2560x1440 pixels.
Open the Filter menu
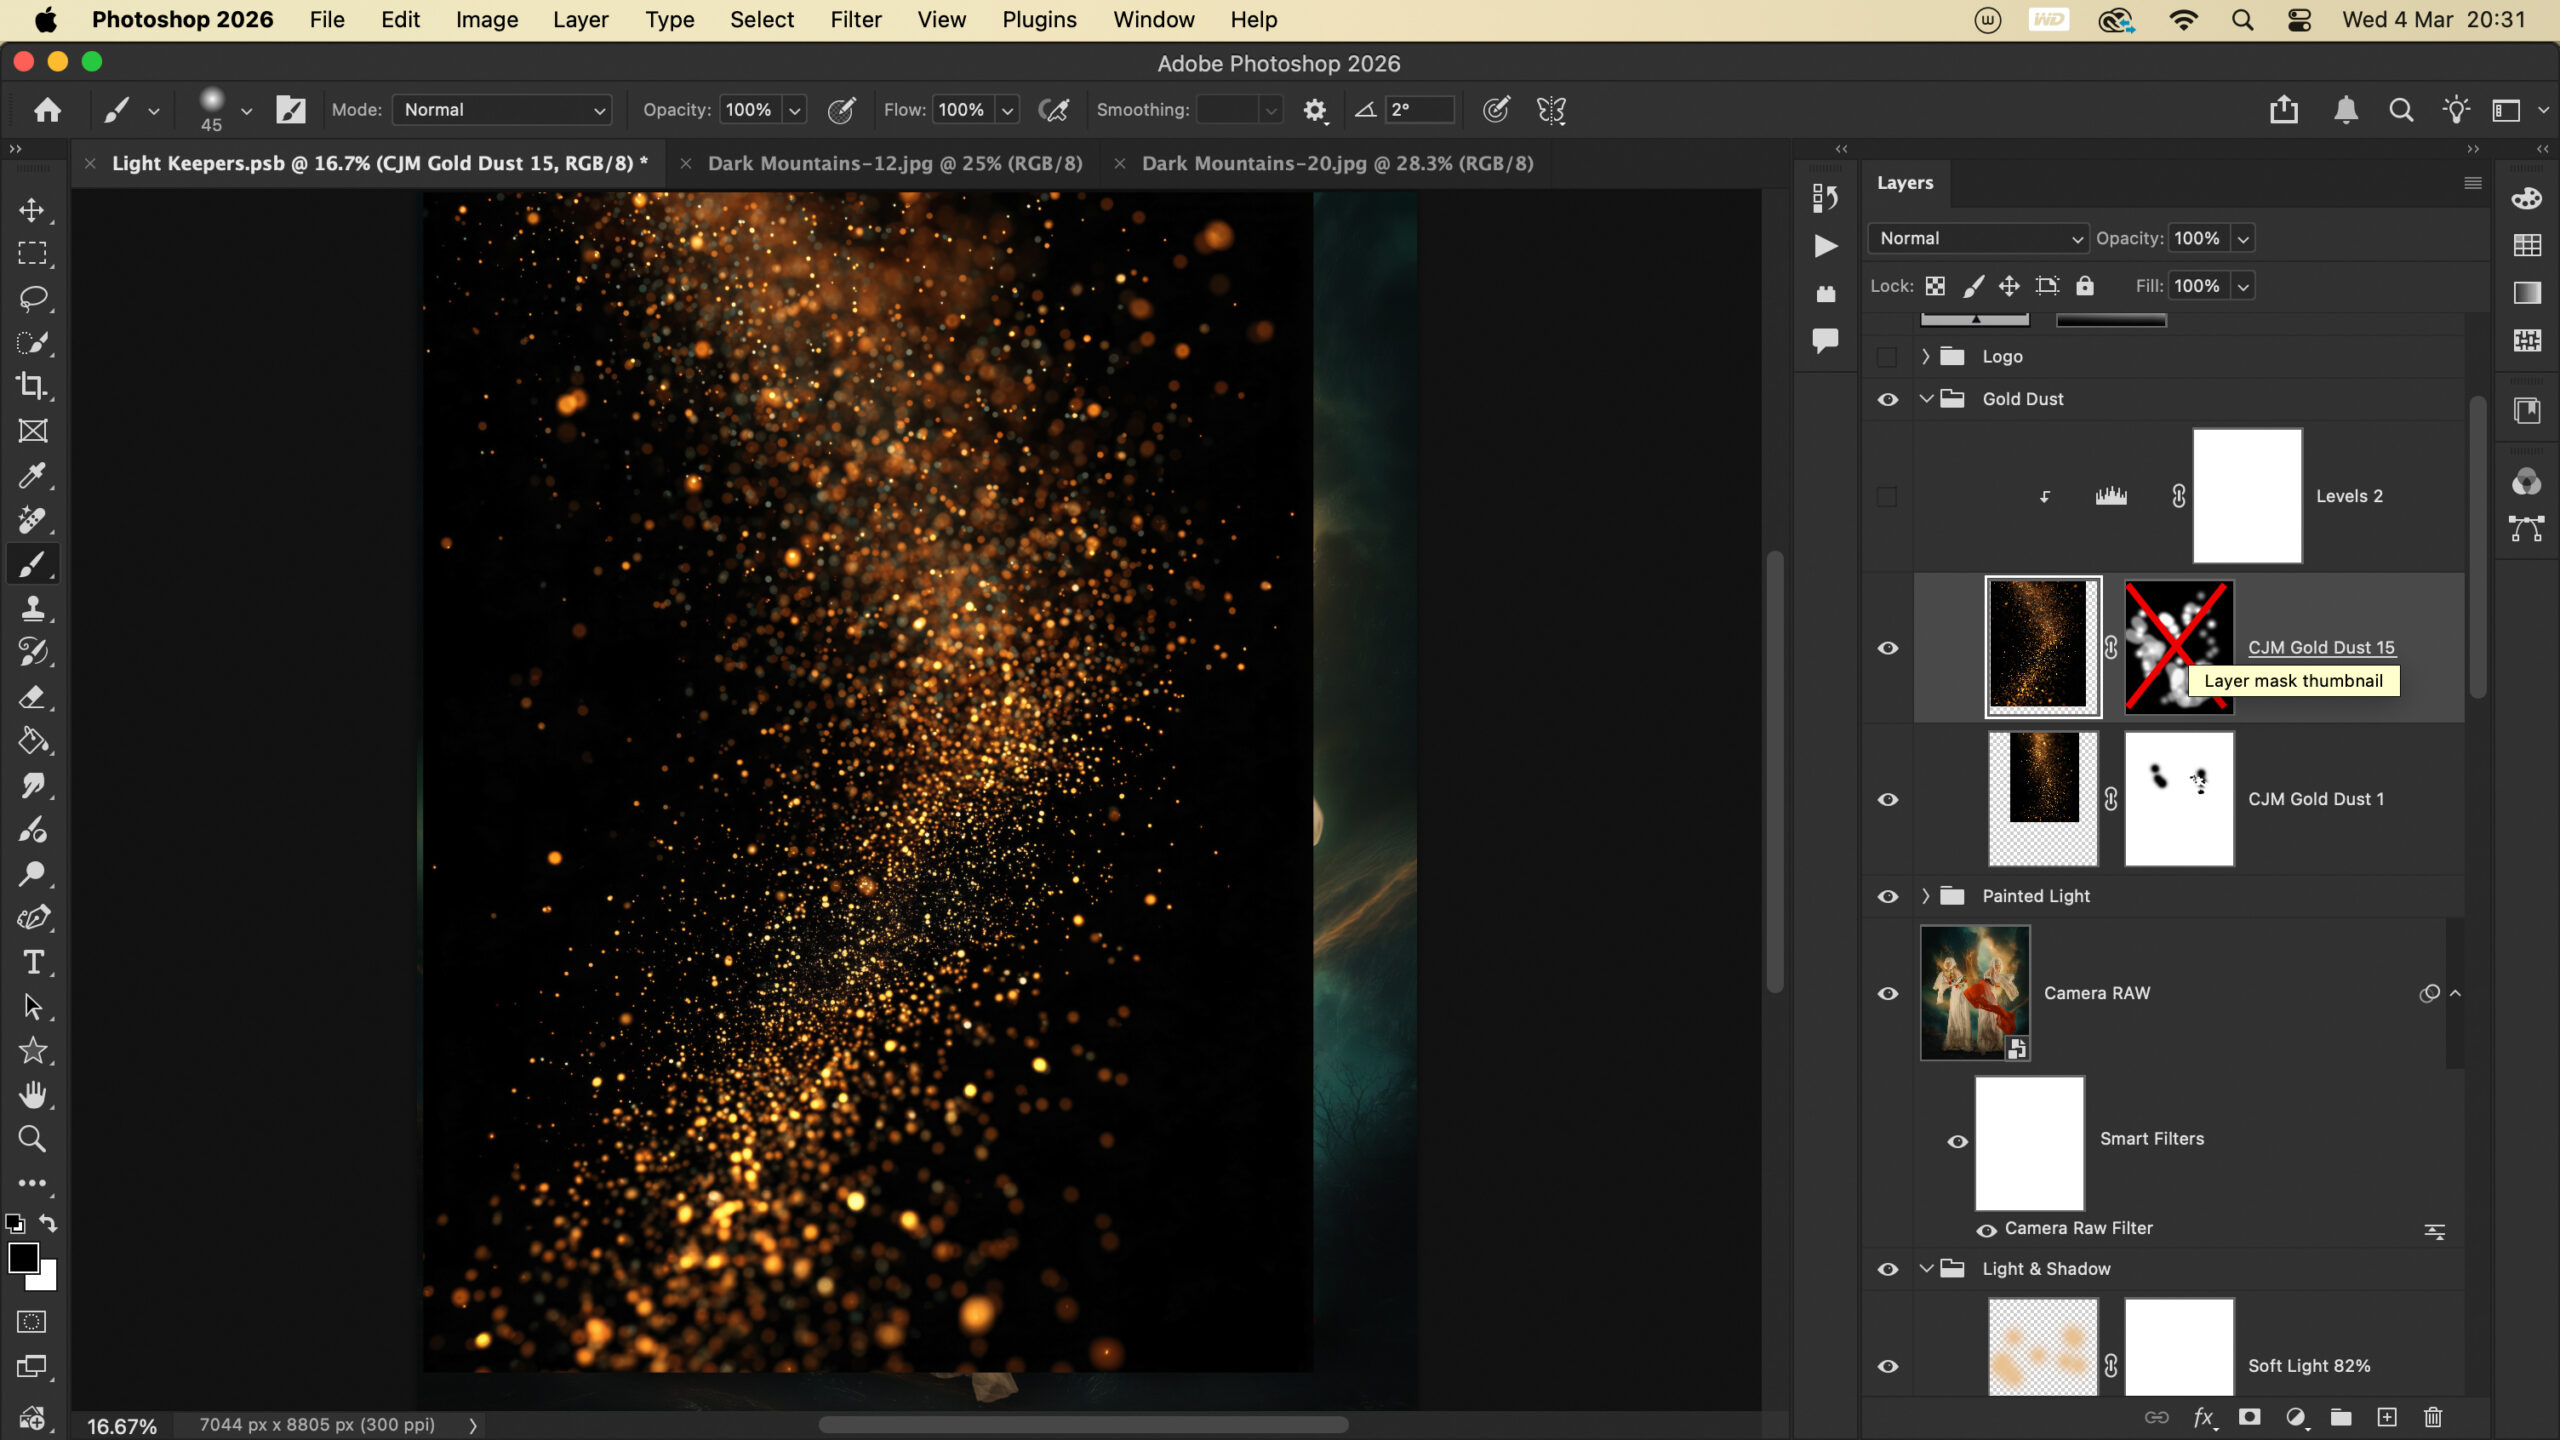(855, 20)
